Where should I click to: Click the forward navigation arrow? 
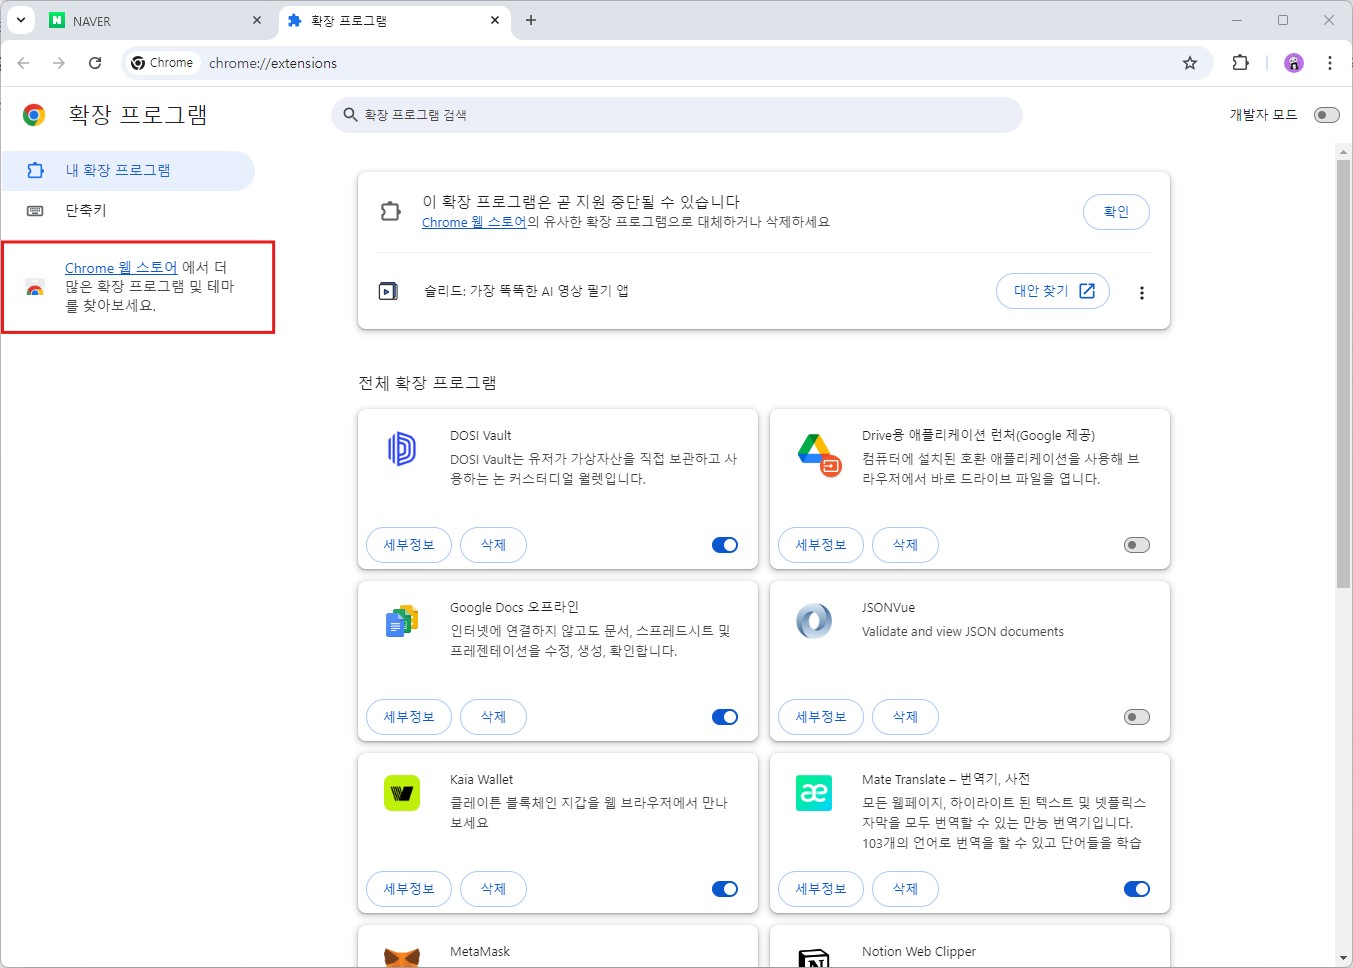(x=59, y=63)
